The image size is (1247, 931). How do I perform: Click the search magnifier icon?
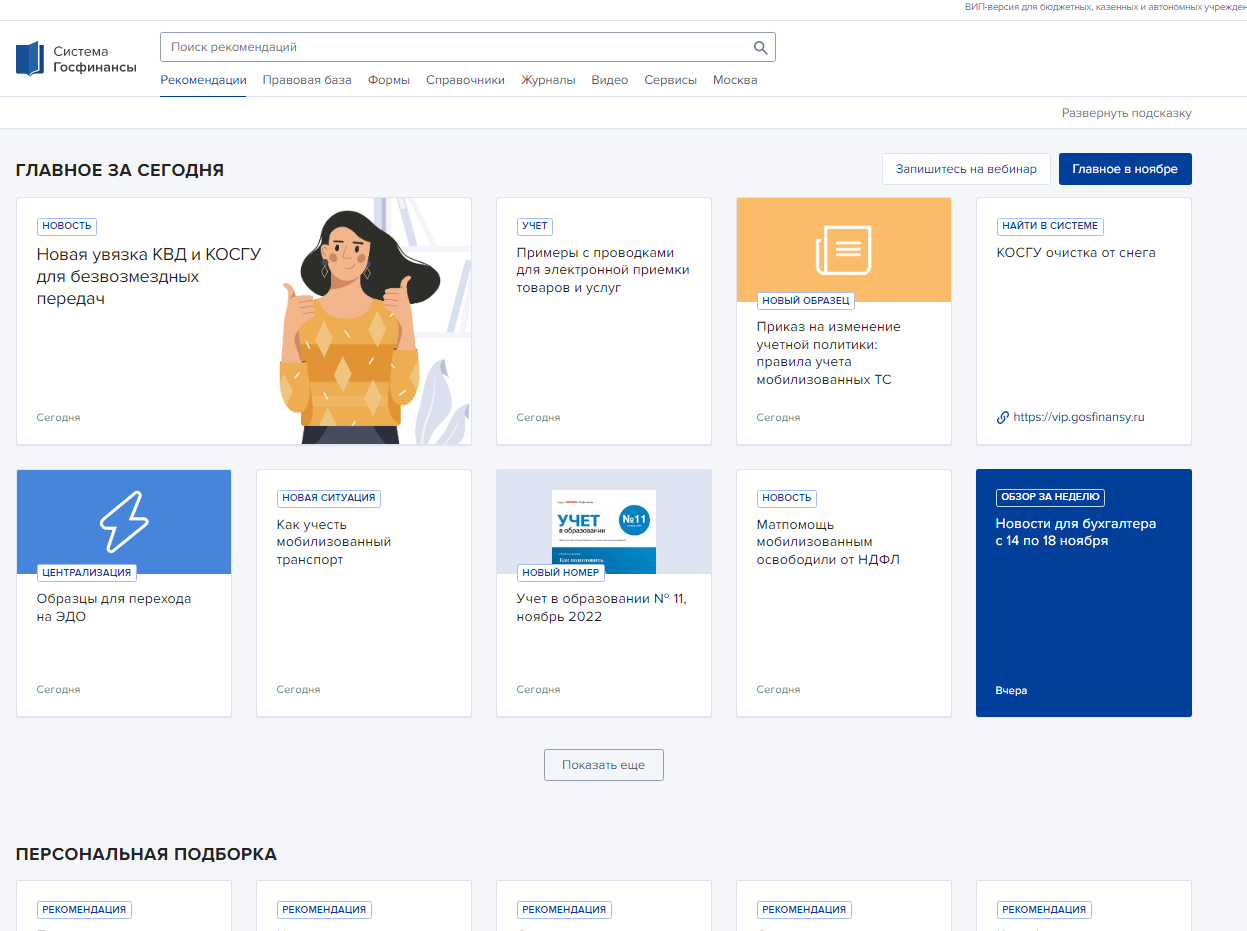(760, 48)
